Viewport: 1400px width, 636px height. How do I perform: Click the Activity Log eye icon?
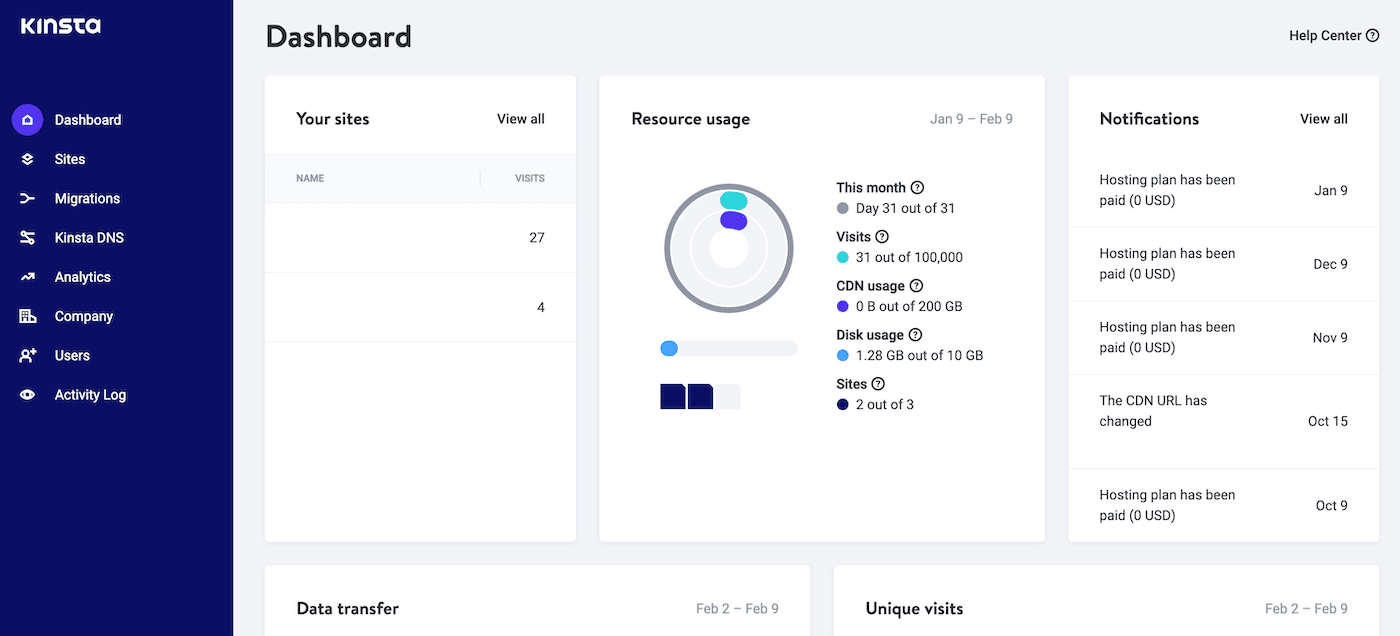tap(27, 395)
